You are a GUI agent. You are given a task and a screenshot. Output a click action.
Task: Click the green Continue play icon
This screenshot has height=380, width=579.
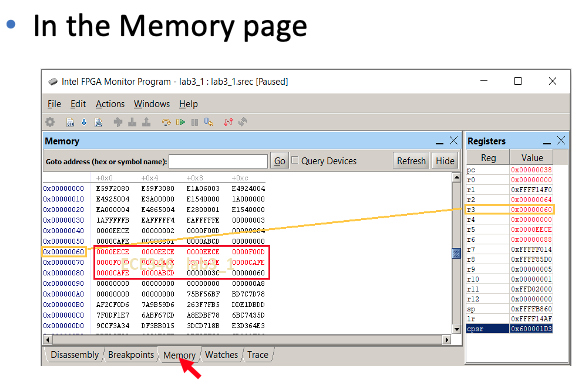(180, 122)
